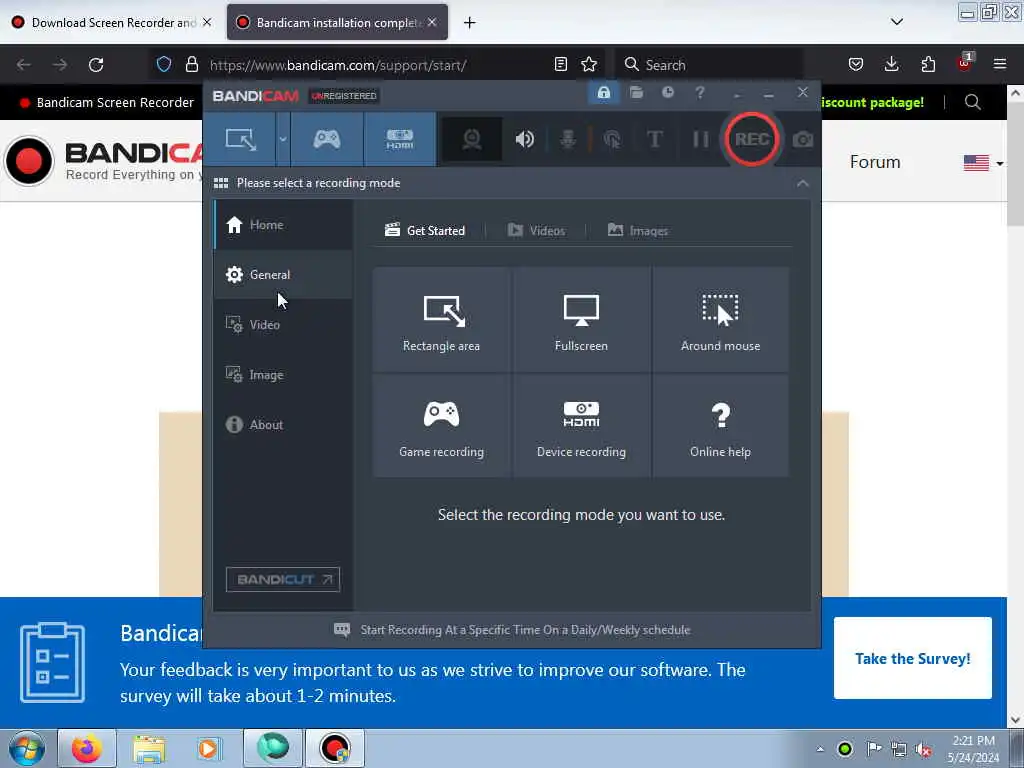Click the lock icon in Bandicam title bar

pyautogui.click(x=603, y=93)
